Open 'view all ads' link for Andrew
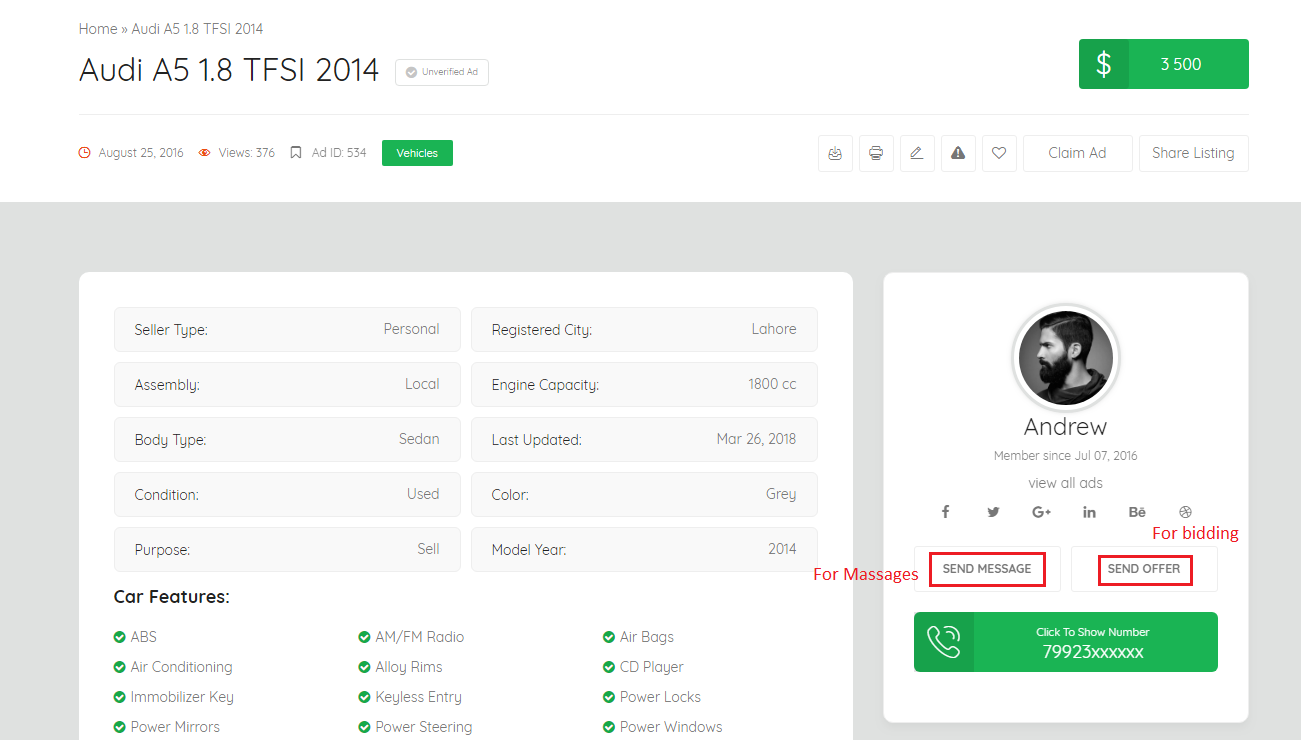Viewport: 1301px width, 740px height. [1066, 483]
